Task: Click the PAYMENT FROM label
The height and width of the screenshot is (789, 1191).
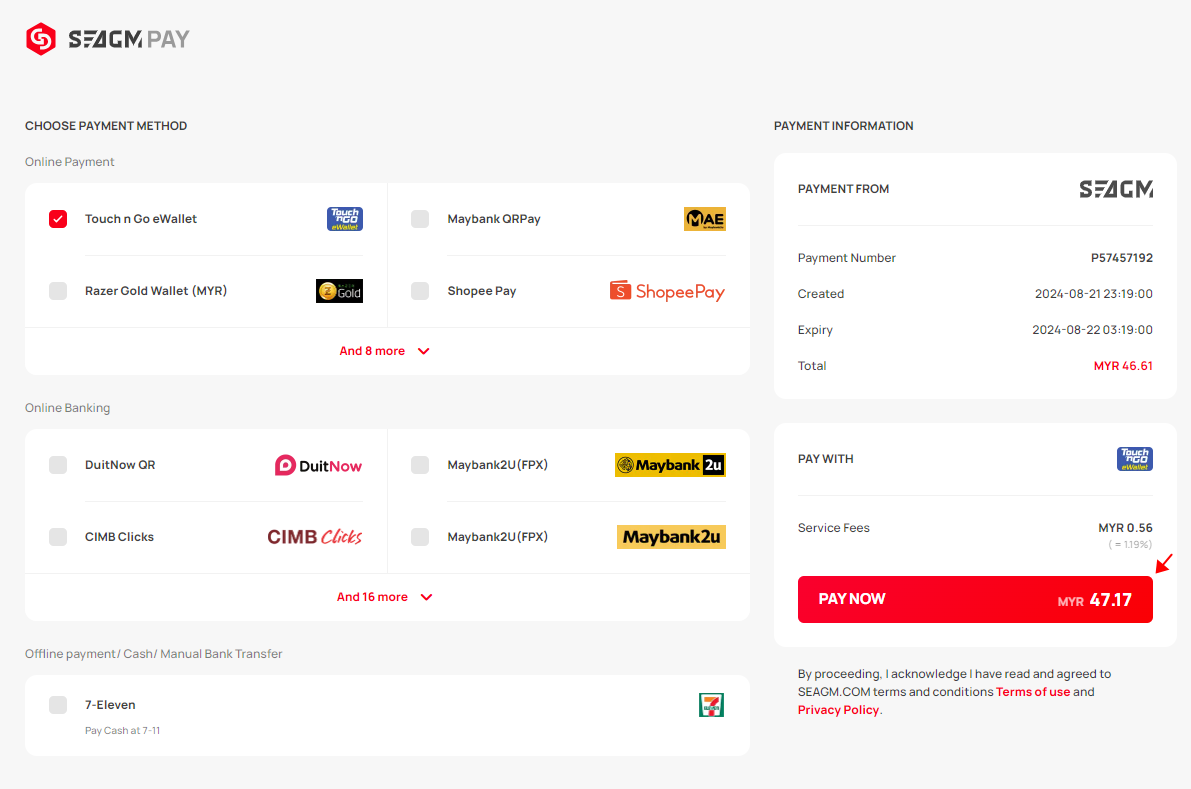Action: 843,189
